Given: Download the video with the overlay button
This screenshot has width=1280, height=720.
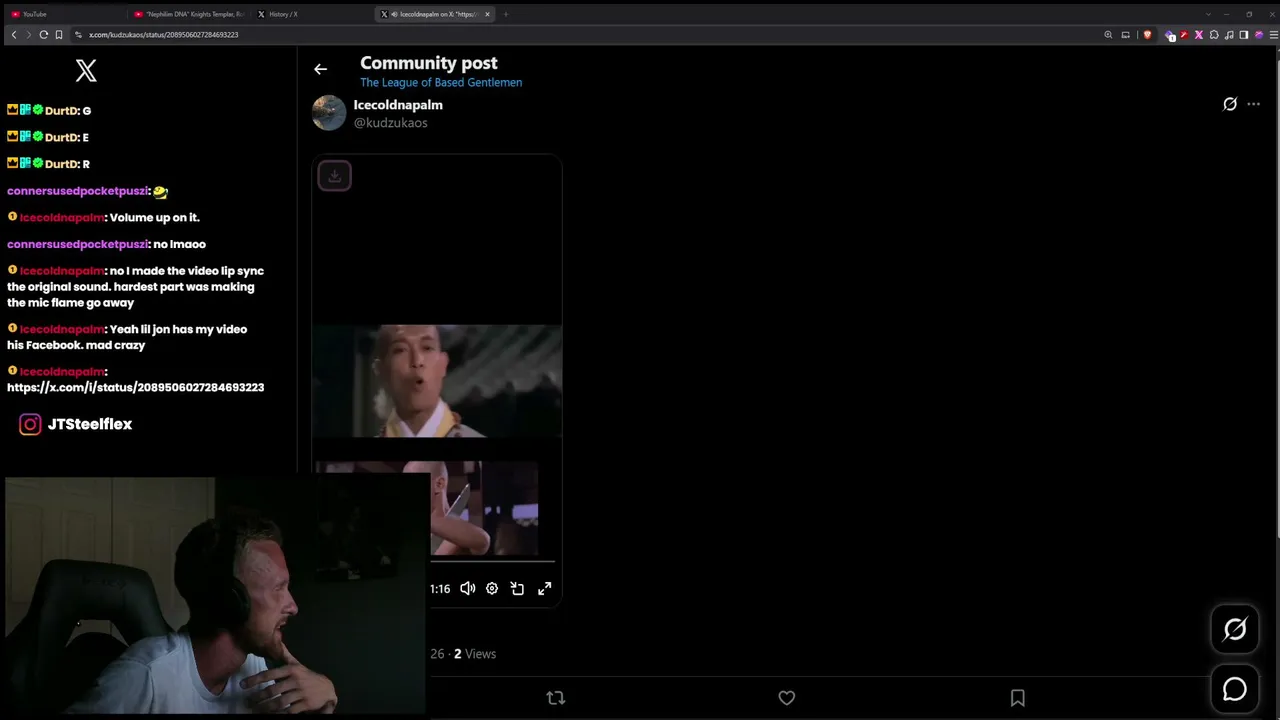Looking at the screenshot, I should click(x=335, y=176).
